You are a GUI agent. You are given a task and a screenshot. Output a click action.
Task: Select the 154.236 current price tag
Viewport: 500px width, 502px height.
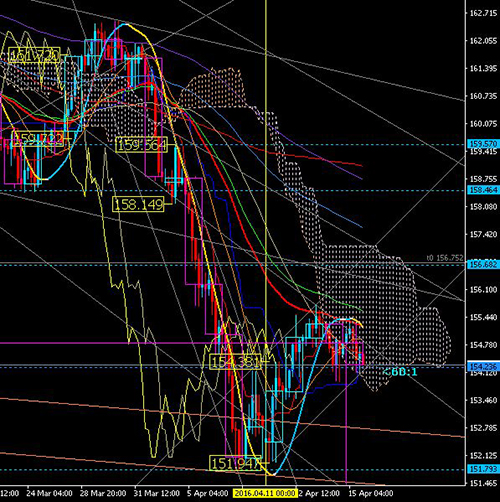point(483,367)
